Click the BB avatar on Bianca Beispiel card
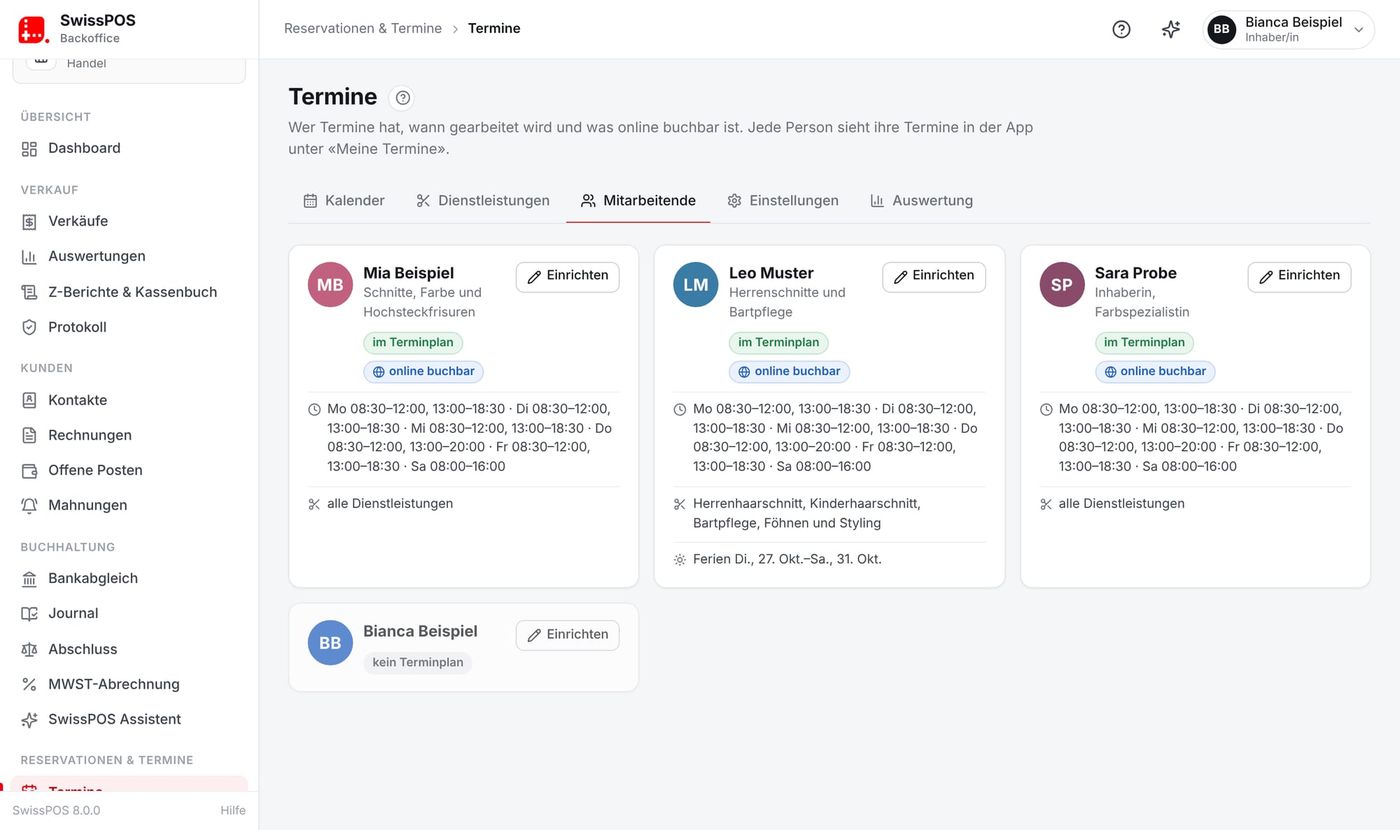The image size is (1400, 830). (330, 643)
